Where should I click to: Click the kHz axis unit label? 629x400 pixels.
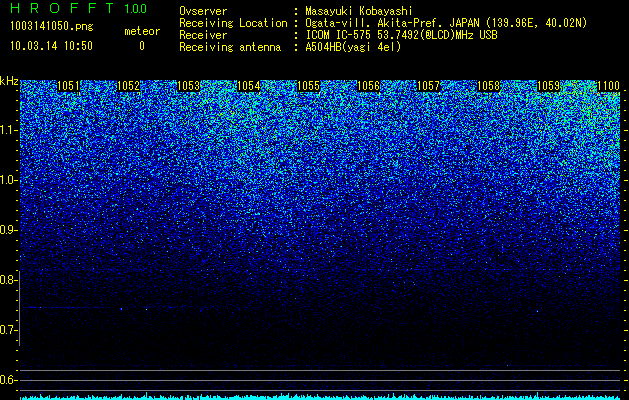(9, 81)
